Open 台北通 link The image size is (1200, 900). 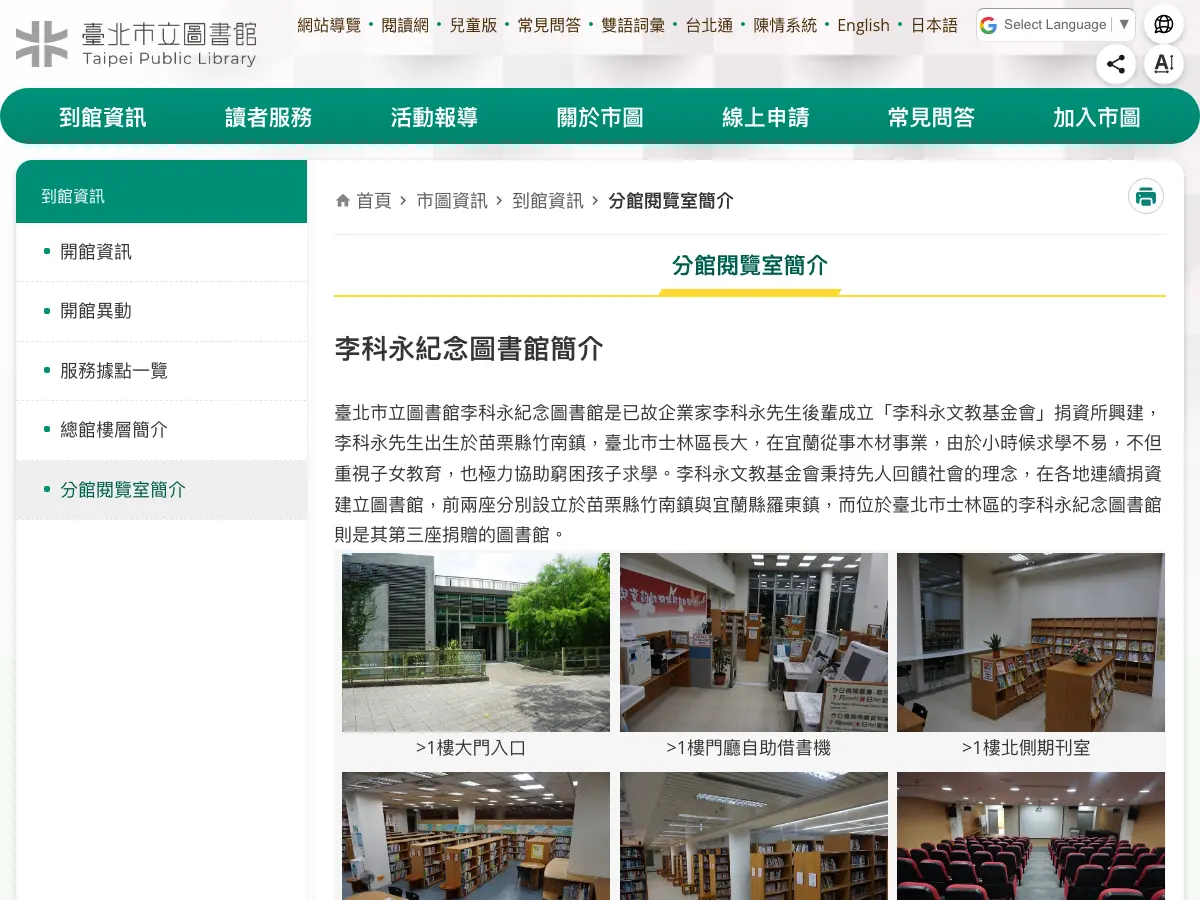pos(709,25)
